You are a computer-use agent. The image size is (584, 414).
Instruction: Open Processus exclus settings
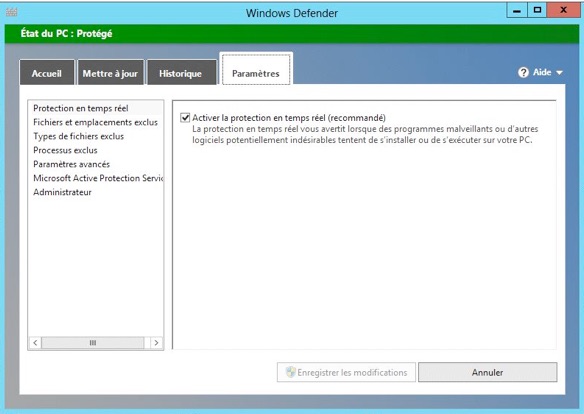click(x=95, y=150)
